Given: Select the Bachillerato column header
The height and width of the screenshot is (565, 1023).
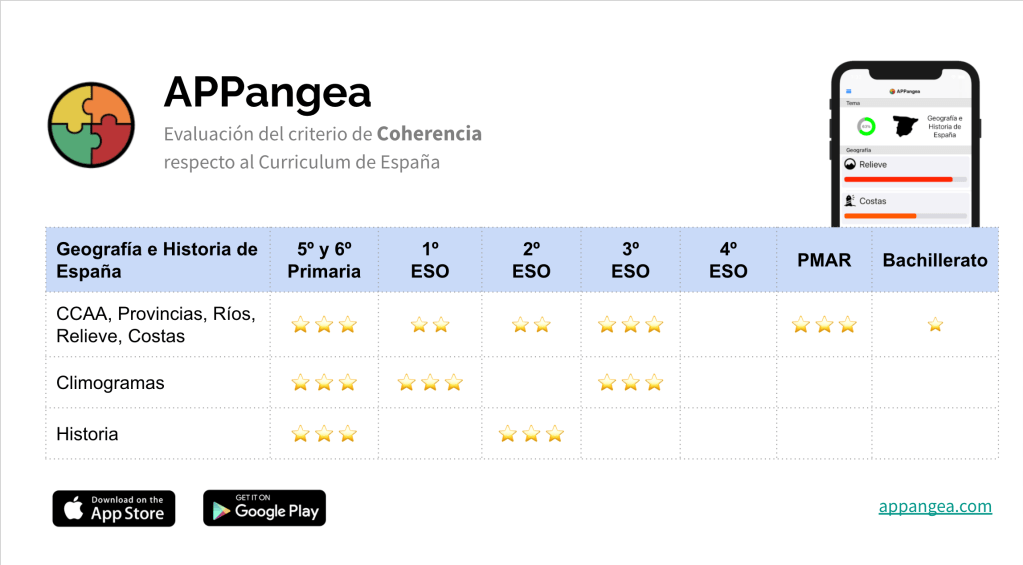Looking at the screenshot, I should click(935, 260).
